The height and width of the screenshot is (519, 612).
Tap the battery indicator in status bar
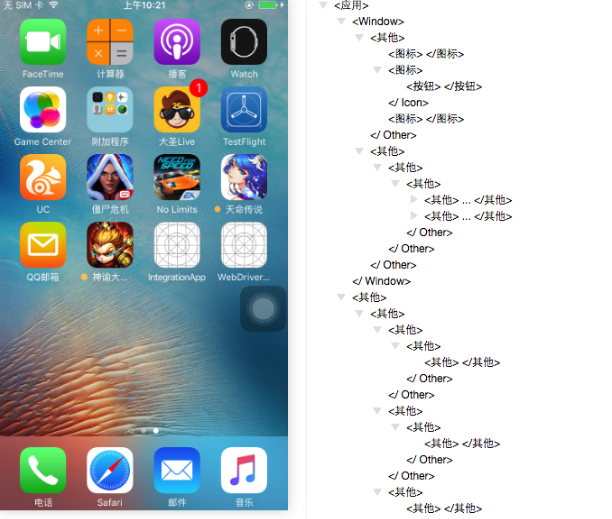coord(268,5)
